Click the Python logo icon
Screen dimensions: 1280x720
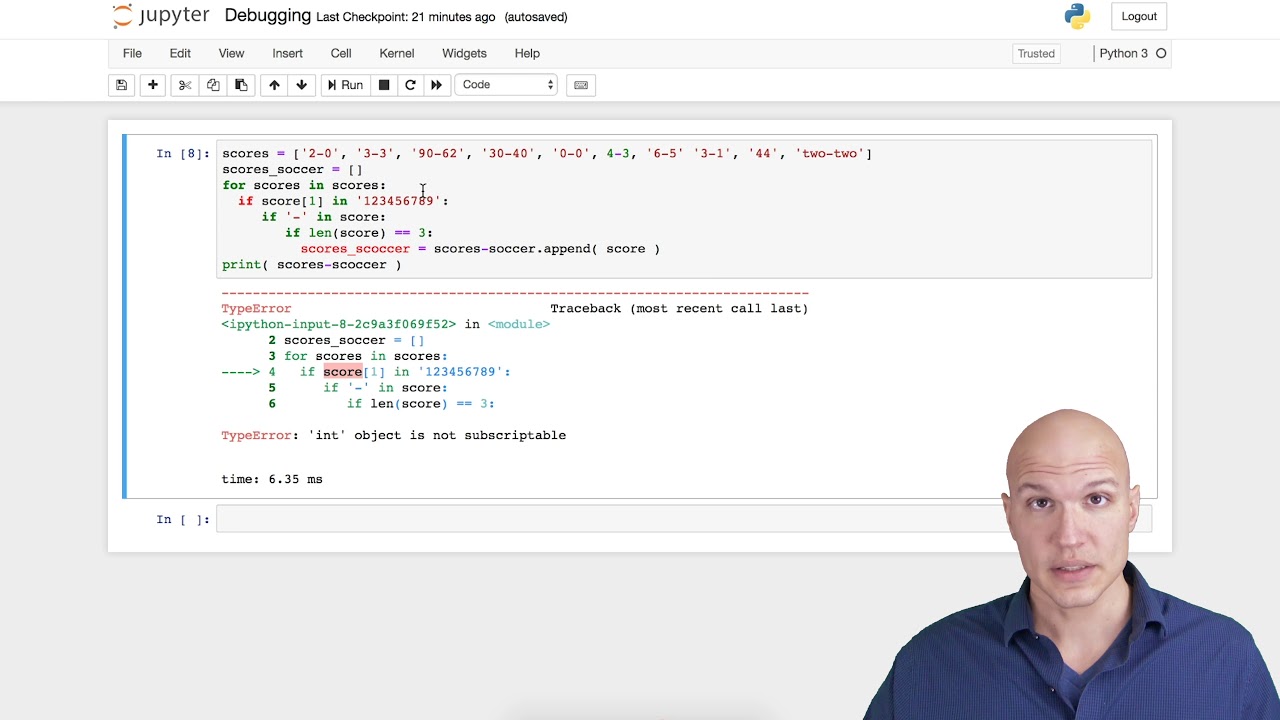click(x=1077, y=16)
